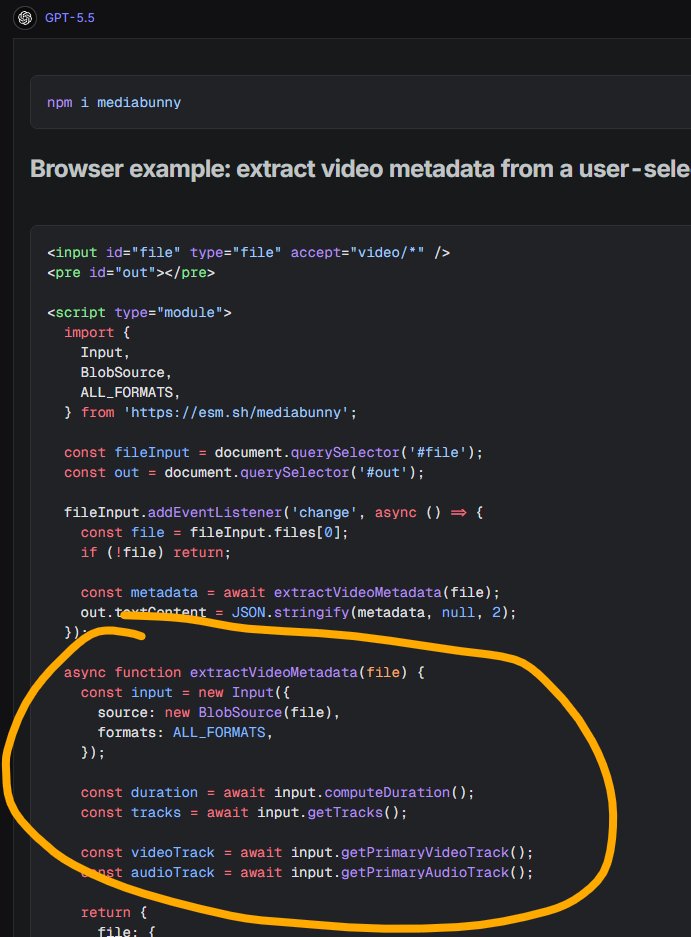Click the GPT-5.5 model label
This screenshot has width=691, height=937.
[69, 18]
